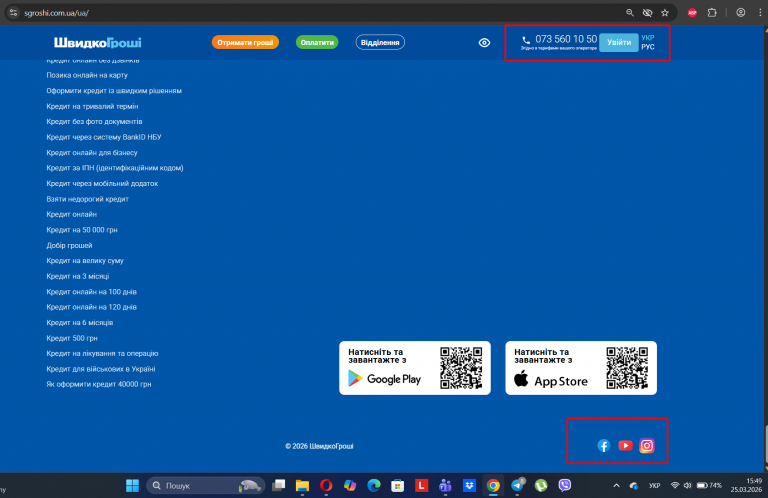Click the App Store download badge
The image size is (768, 498).
click(x=580, y=368)
